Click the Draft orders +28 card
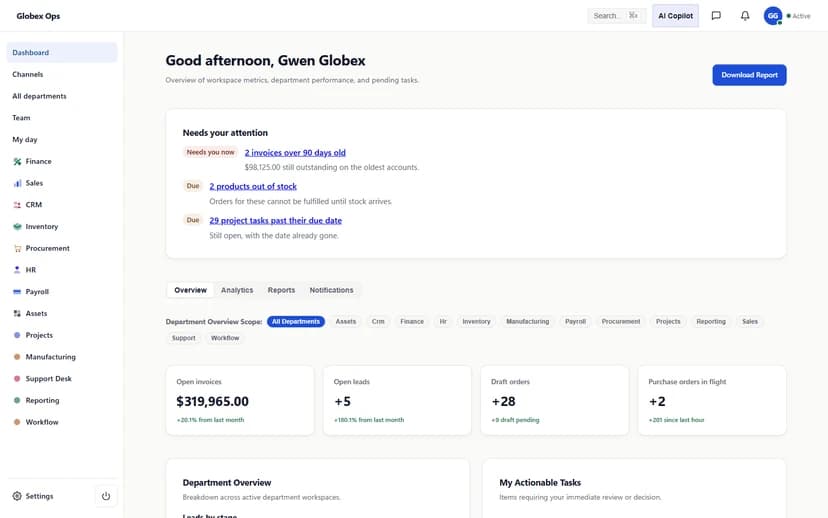The width and height of the screenshot is (828, 518). click(554, 400)
